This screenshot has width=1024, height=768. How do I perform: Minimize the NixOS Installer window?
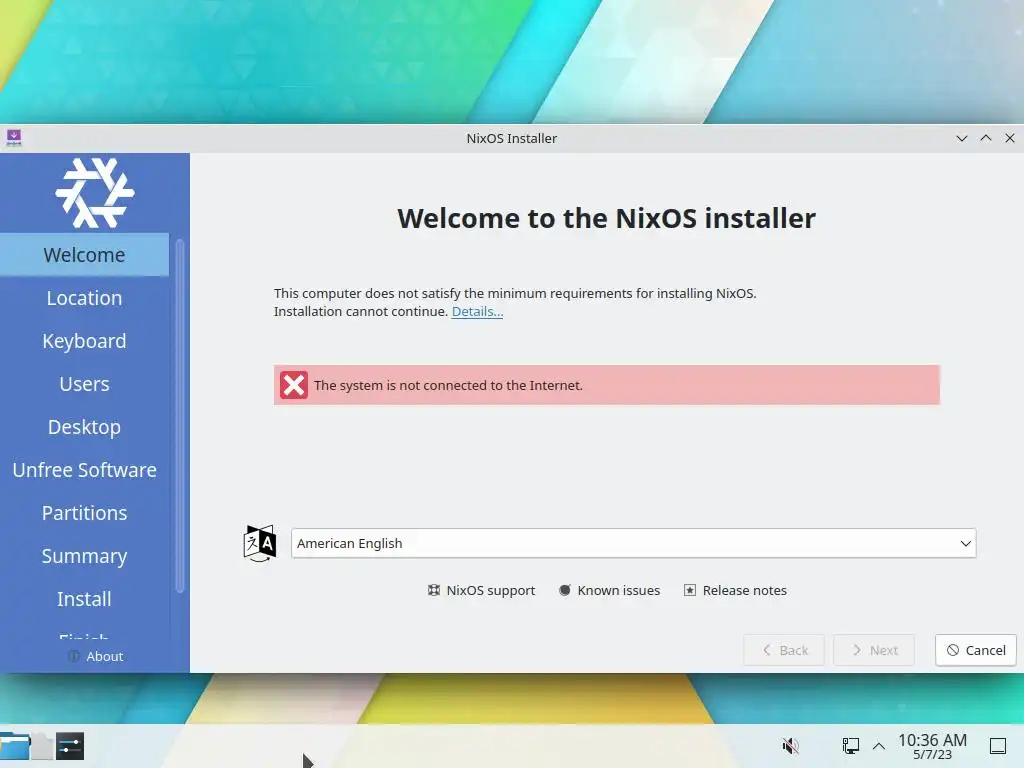pyautogui.click(x=961, y=138)
